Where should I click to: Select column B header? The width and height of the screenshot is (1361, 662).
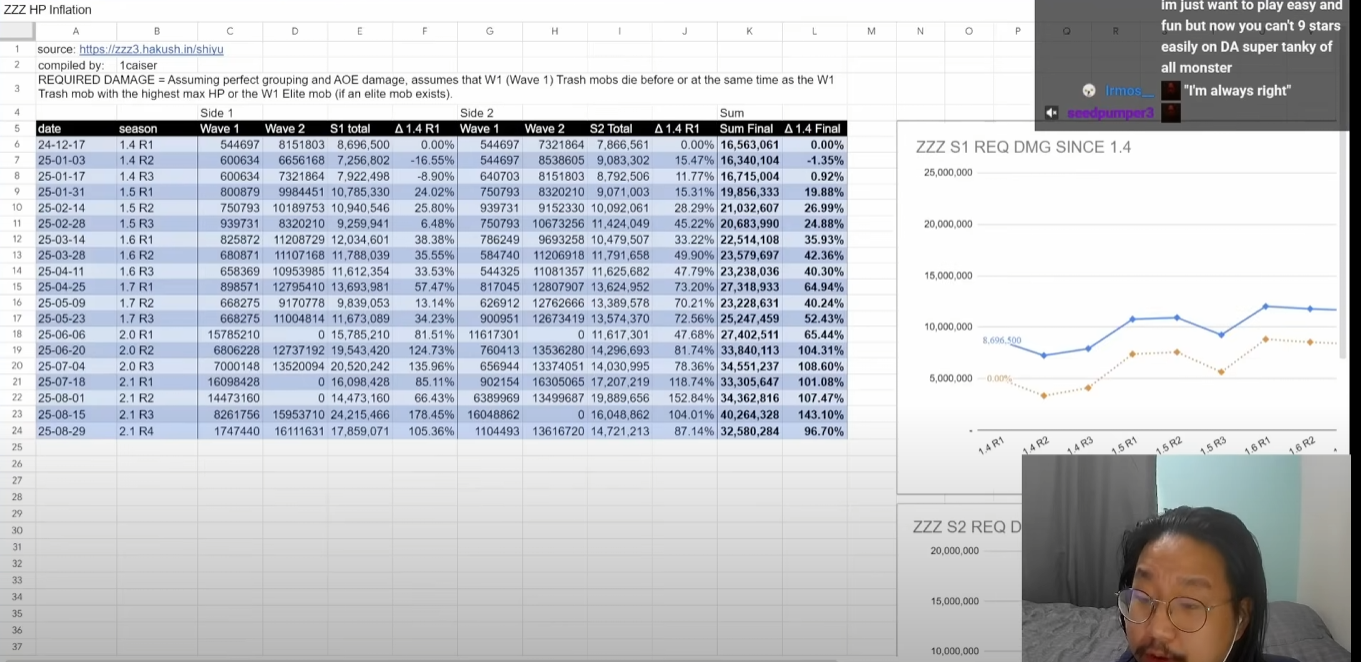pos(157,31)
